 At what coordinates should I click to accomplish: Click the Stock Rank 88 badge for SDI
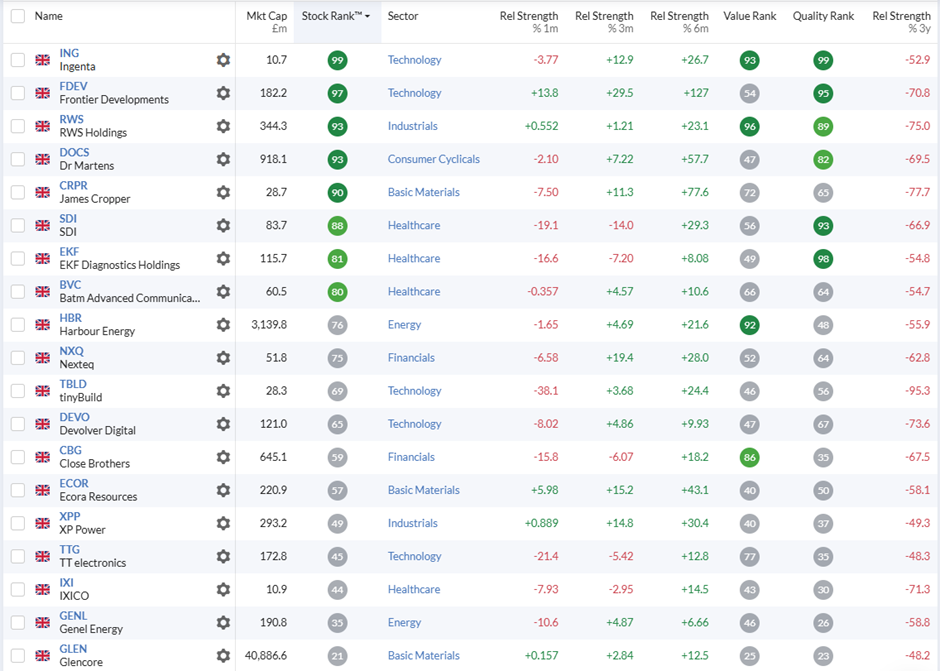coord(338,225)
